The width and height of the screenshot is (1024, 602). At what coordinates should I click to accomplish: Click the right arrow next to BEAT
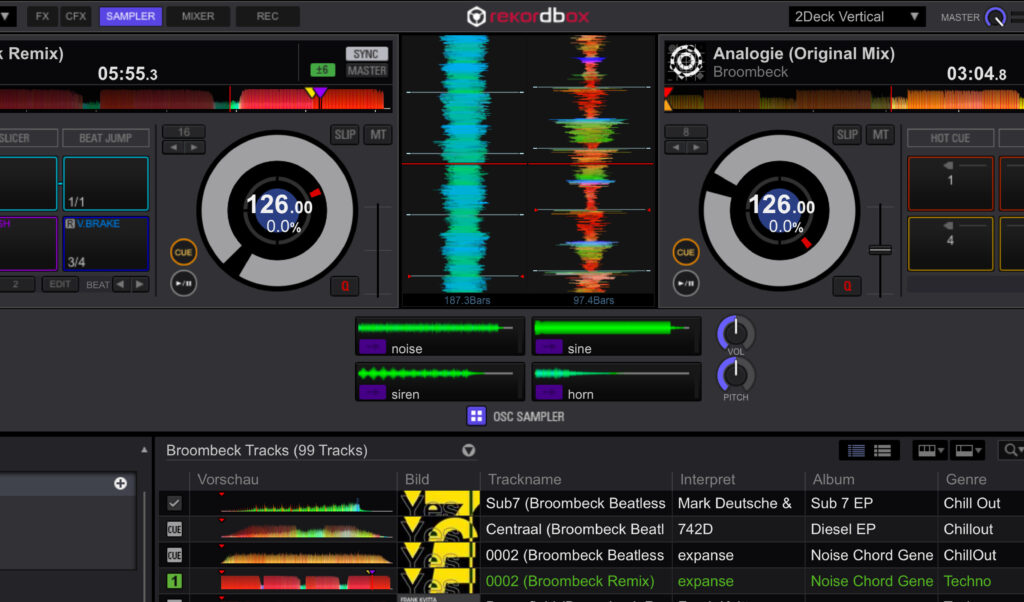tap(139, 284)
